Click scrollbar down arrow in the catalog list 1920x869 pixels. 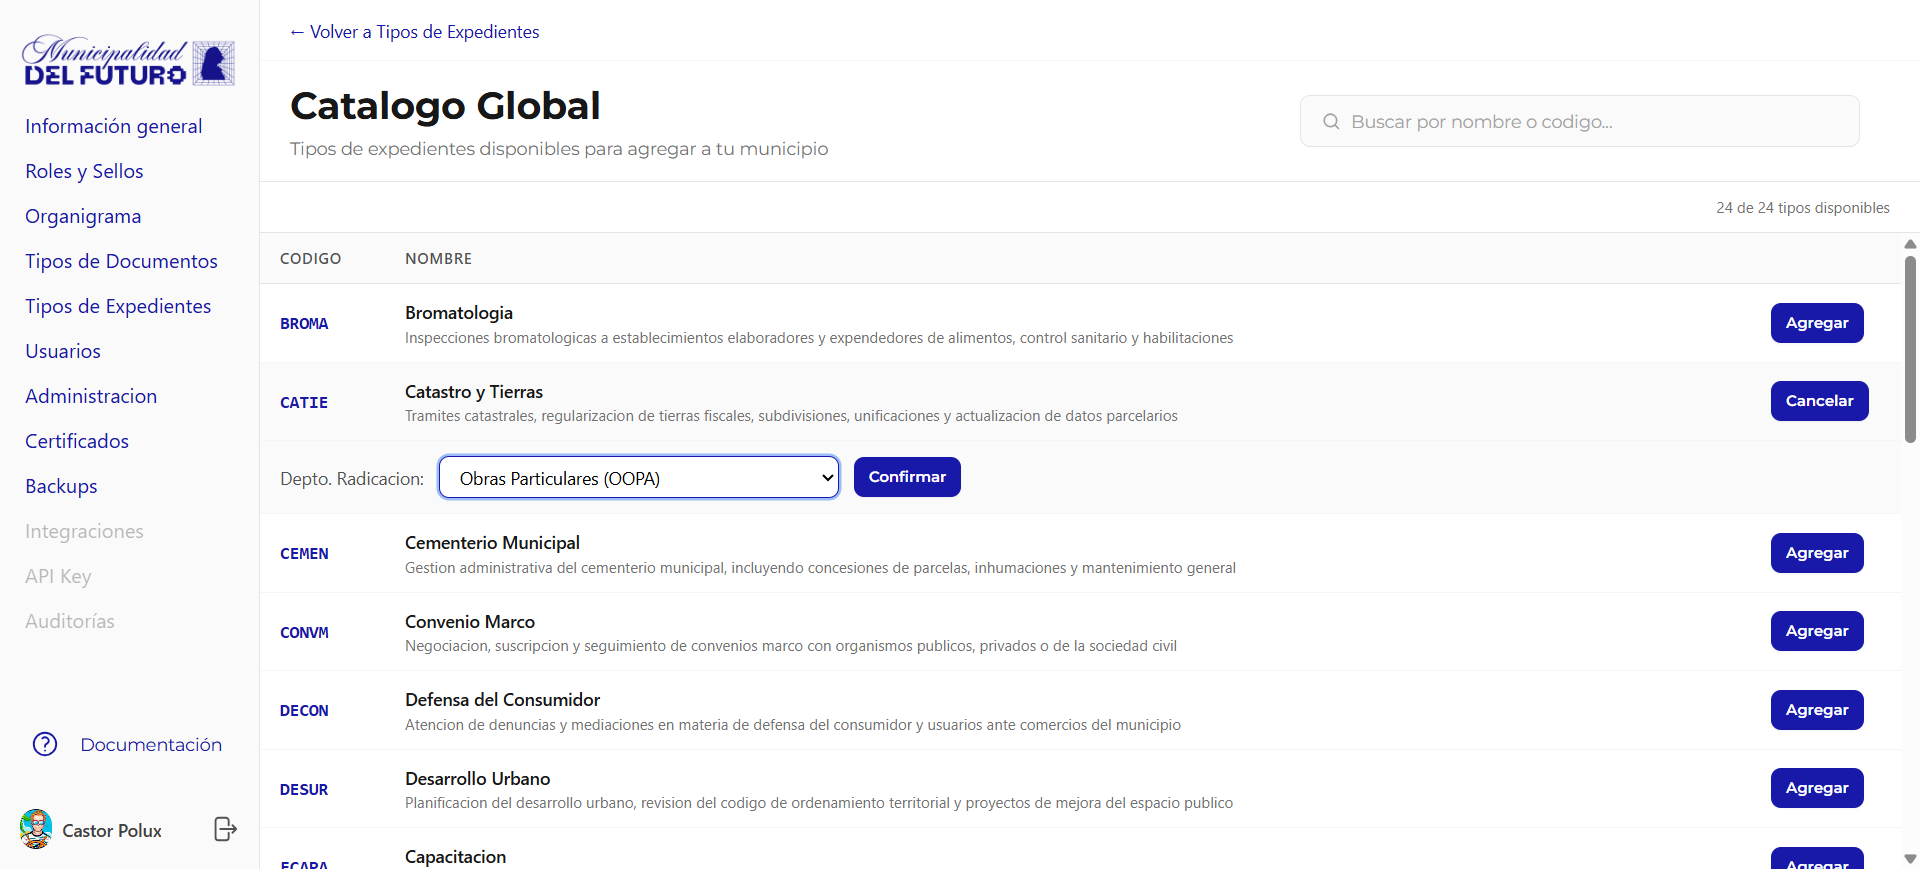coord(1910,859)
